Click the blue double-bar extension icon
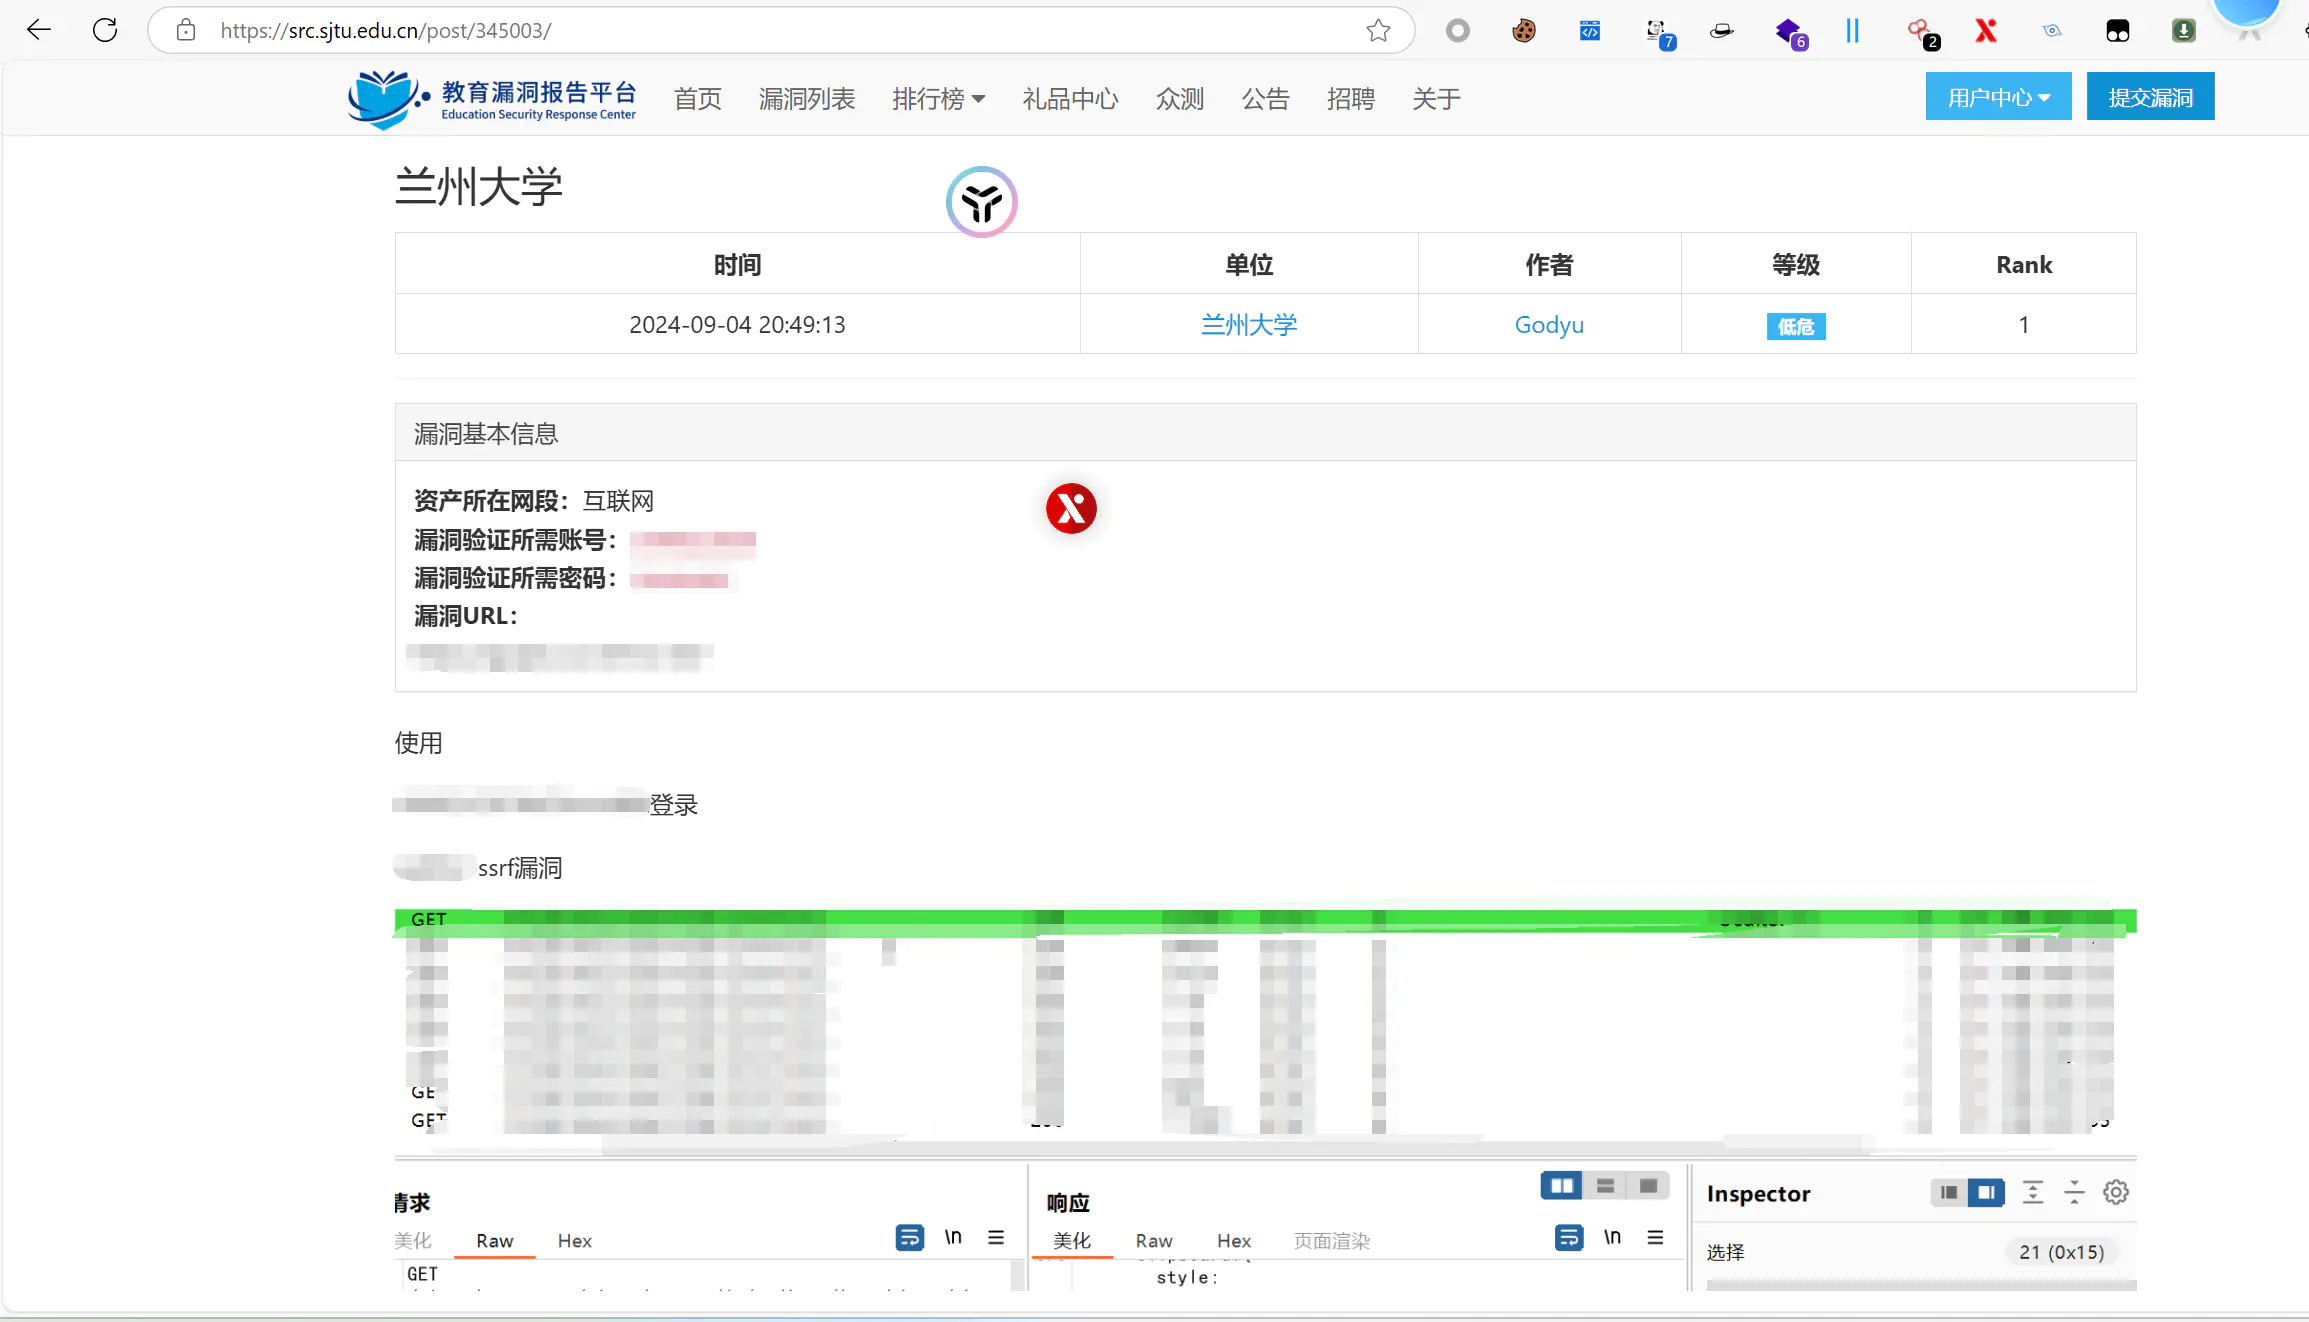Screen dimensions: 2309x1322 pyautogui.click(x=1852, y=31)
